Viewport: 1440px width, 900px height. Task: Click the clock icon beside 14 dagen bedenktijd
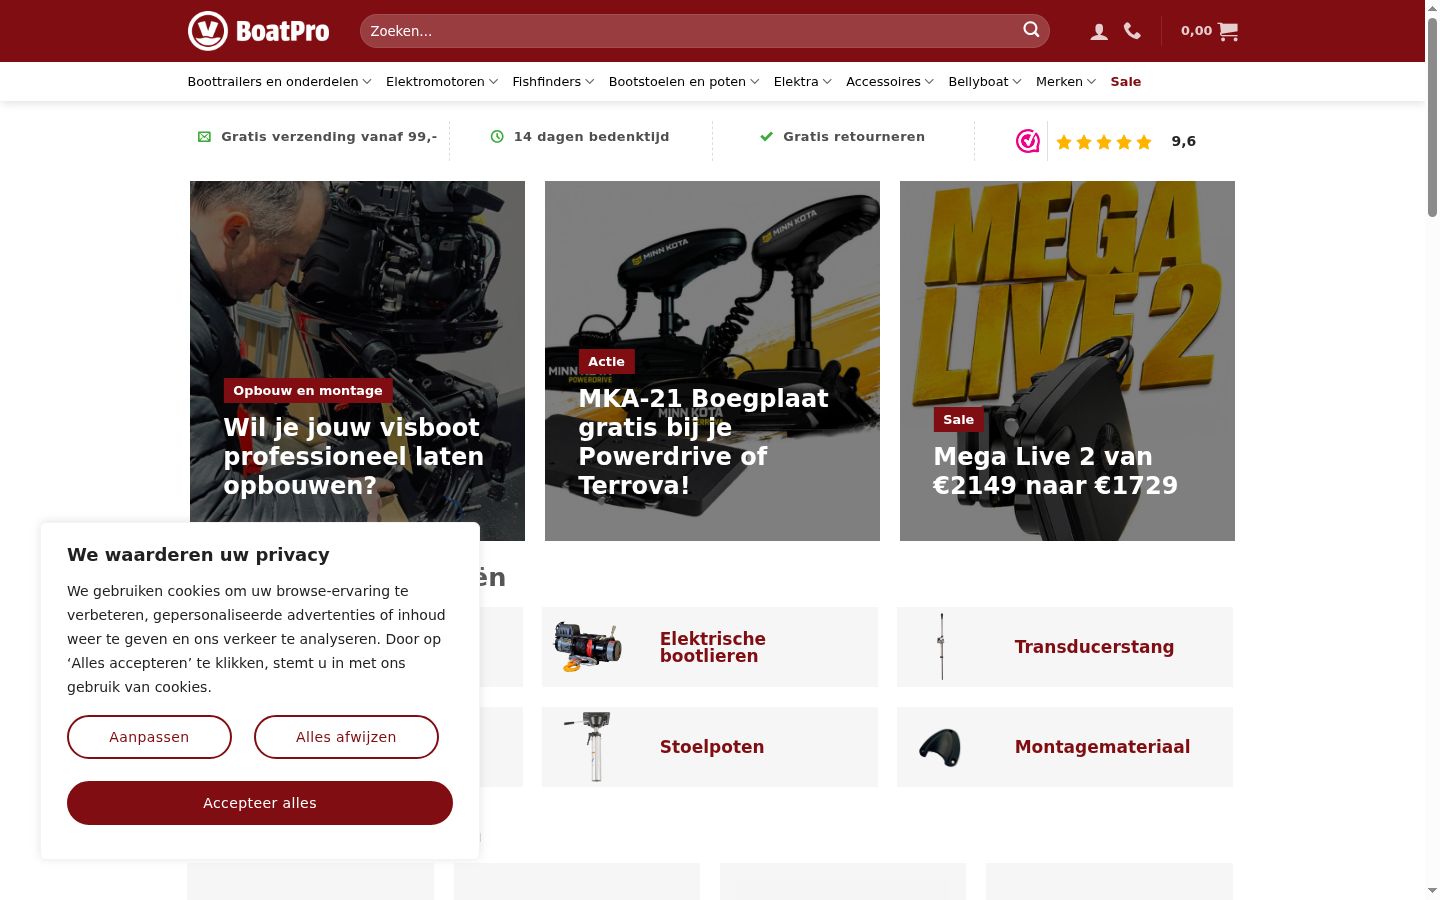pos(497,137)
